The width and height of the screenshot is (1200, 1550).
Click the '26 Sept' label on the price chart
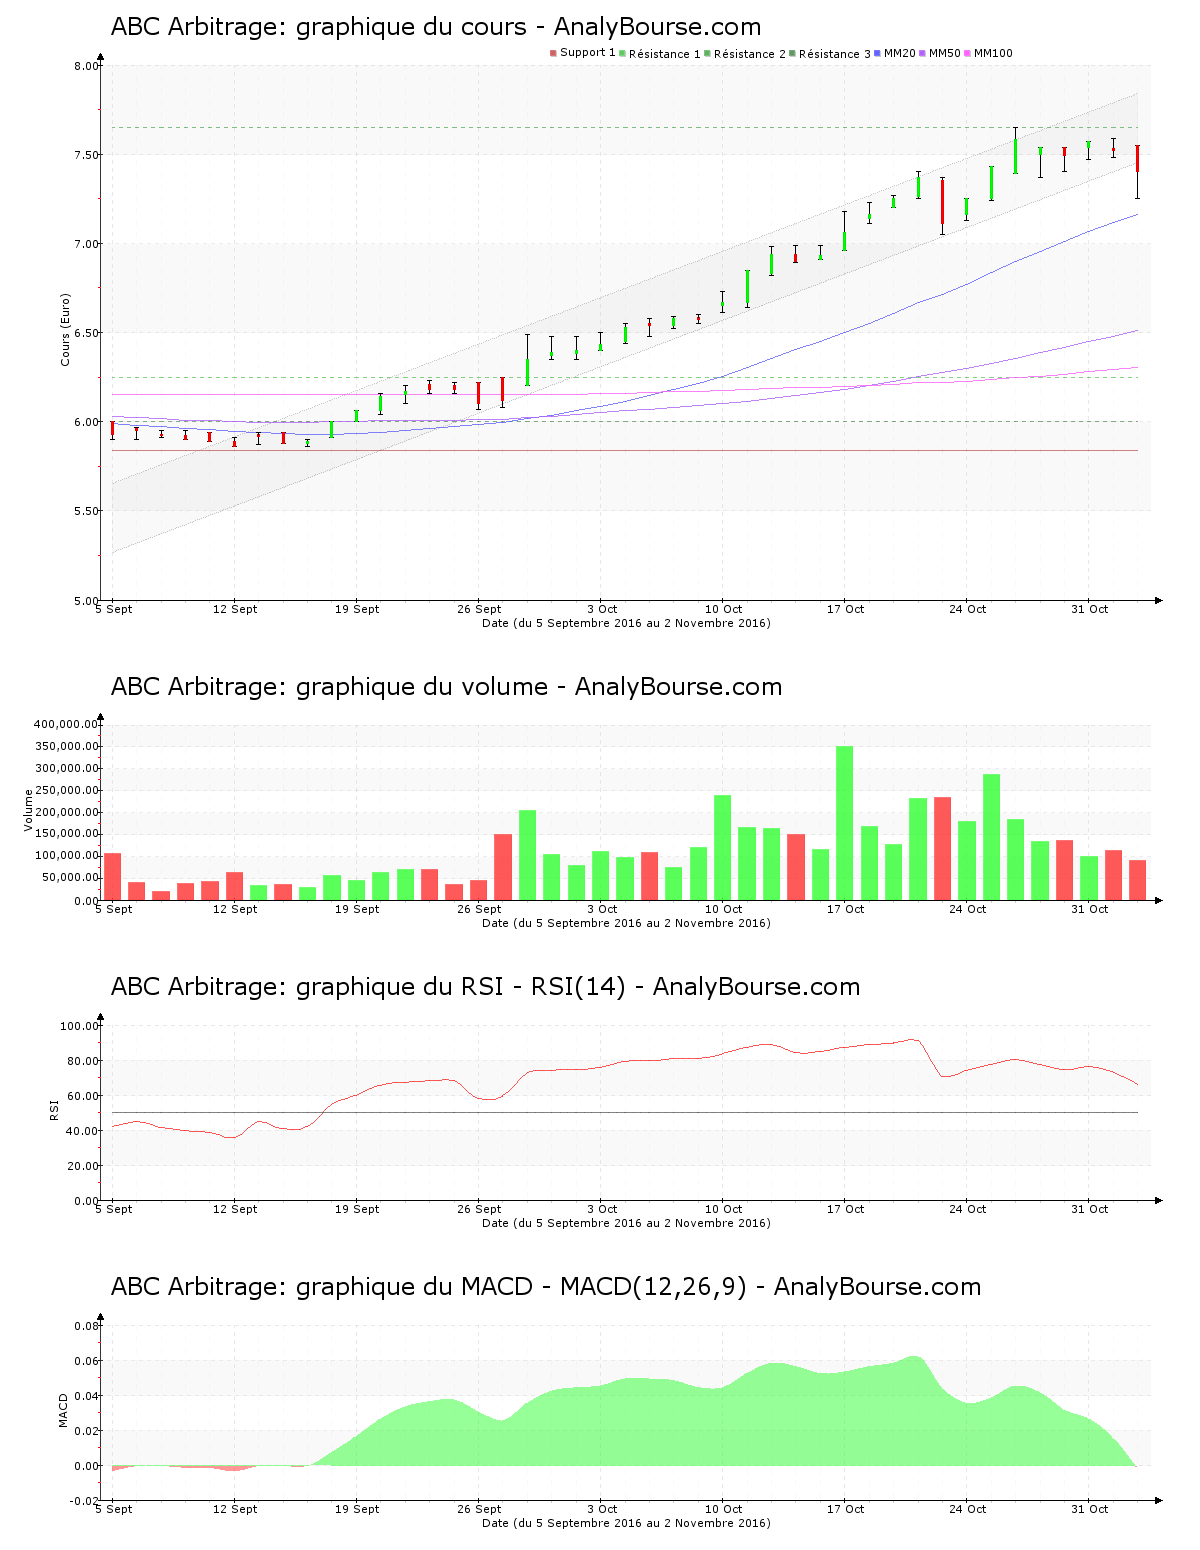(480, 609)
